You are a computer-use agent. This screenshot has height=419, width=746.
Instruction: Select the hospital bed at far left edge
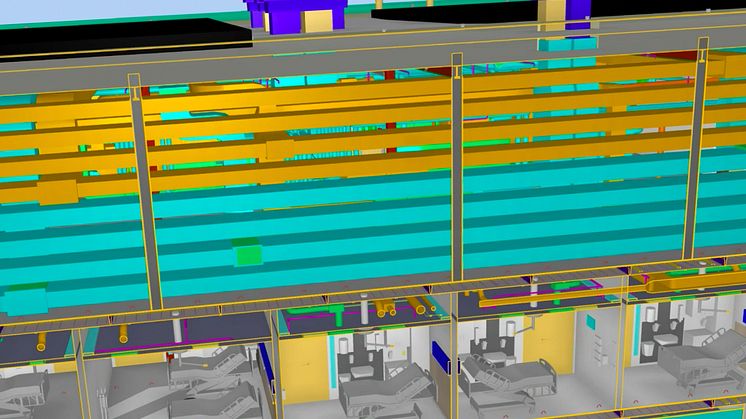click(x=22, y=390)
